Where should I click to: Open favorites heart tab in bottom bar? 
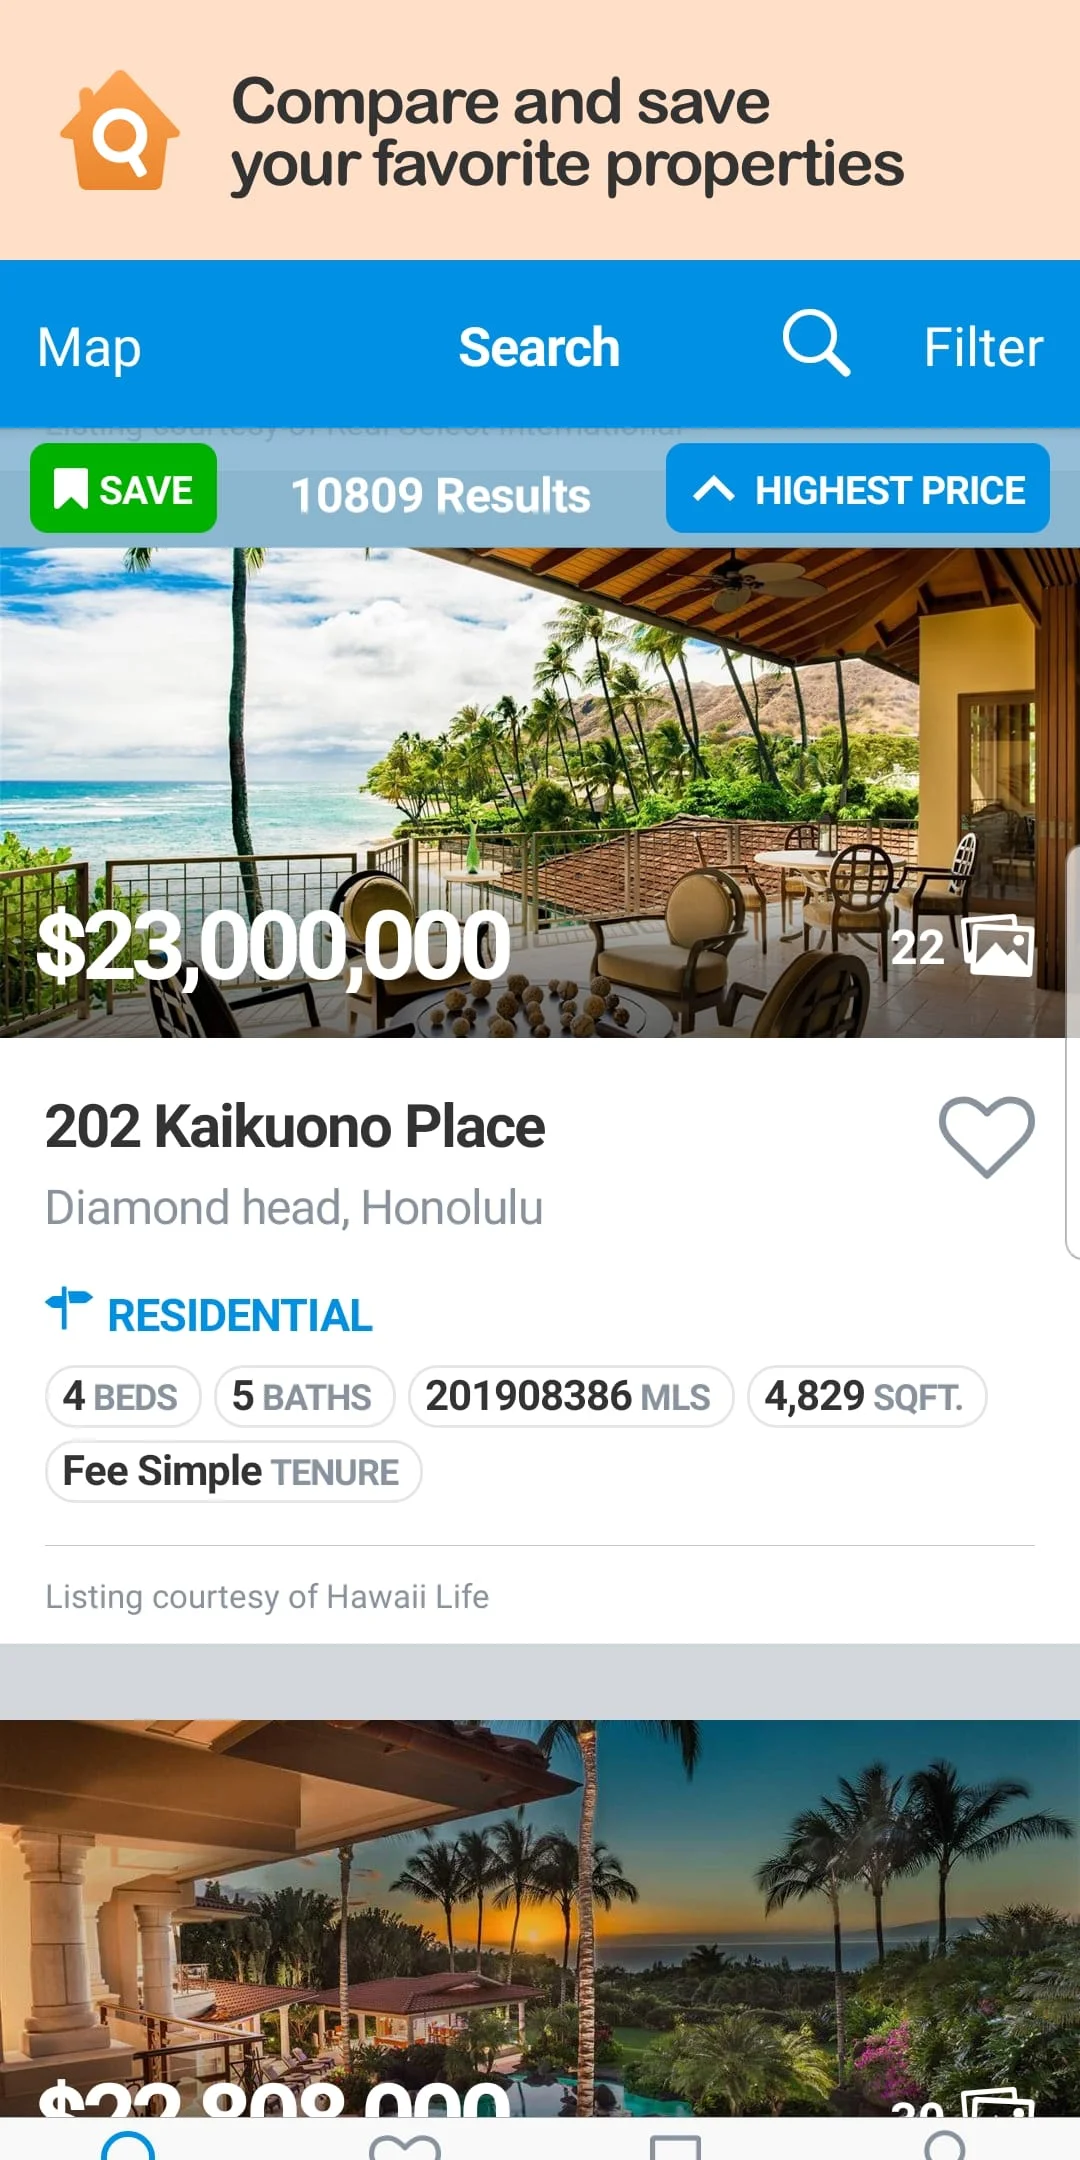(x=404, y=2145)
